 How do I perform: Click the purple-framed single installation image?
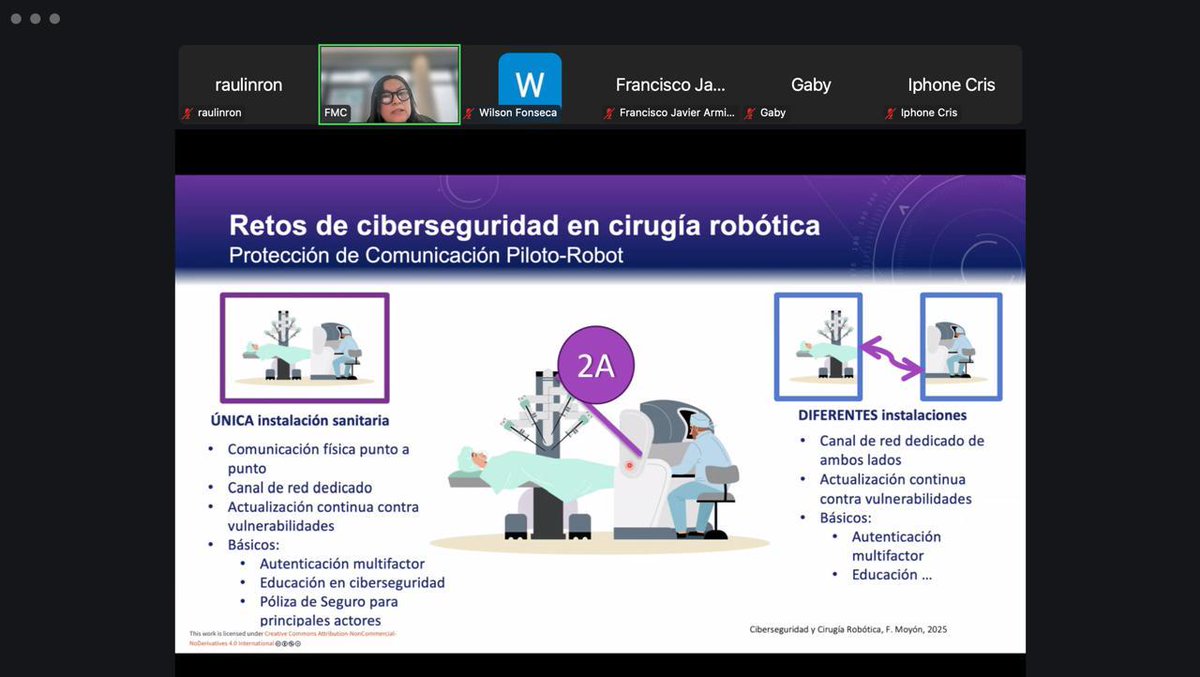[x=305, y=347]
